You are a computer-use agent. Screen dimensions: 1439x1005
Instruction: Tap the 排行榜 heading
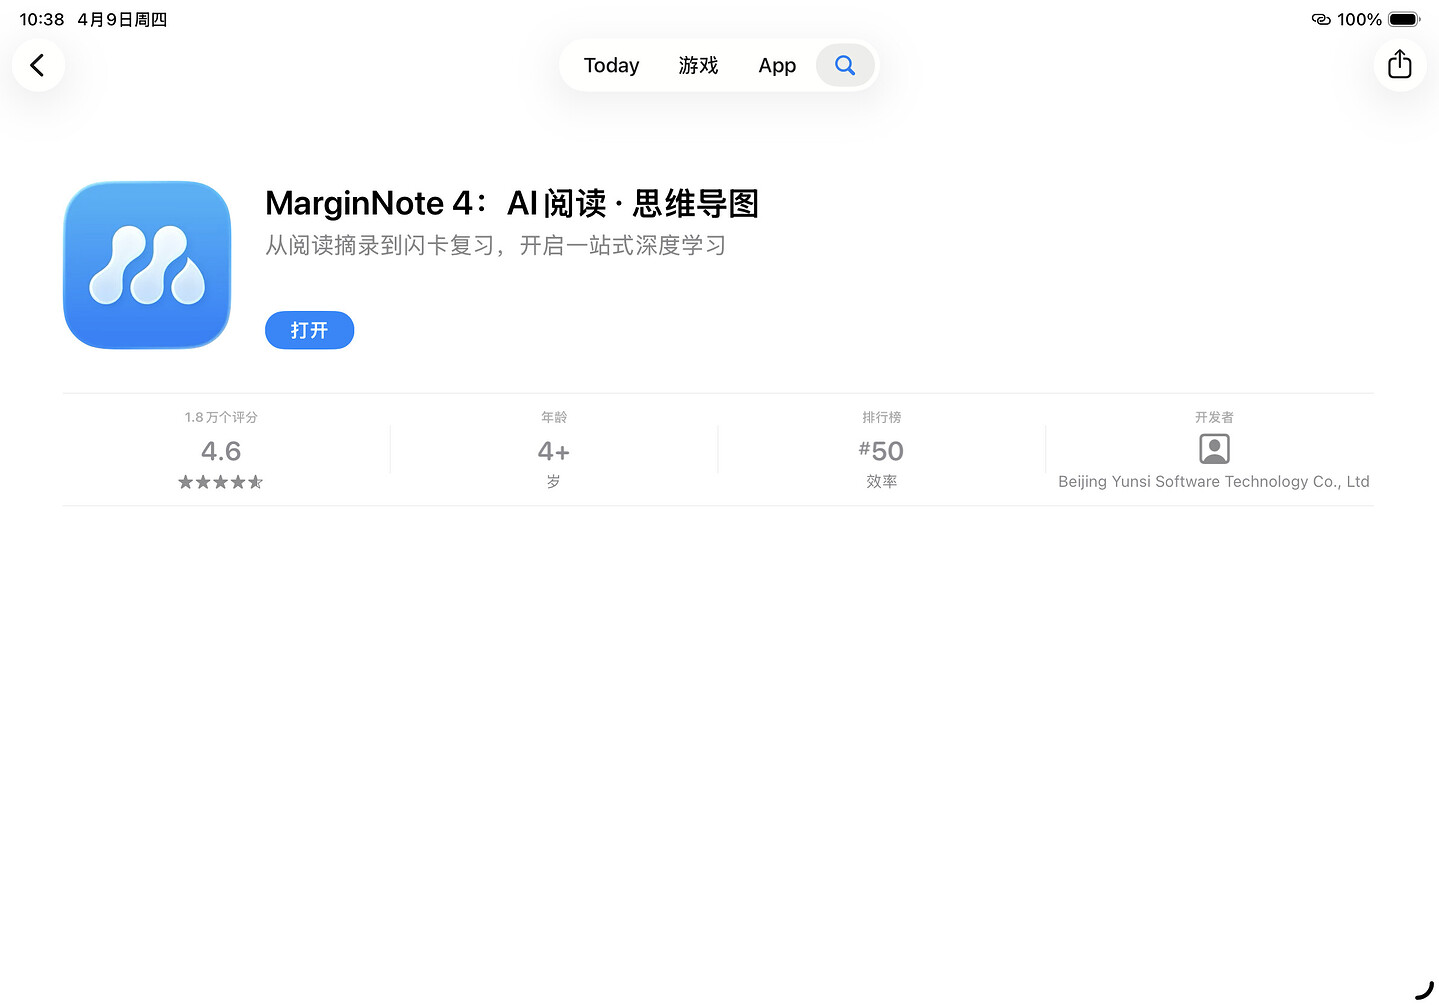coord(881,417)
